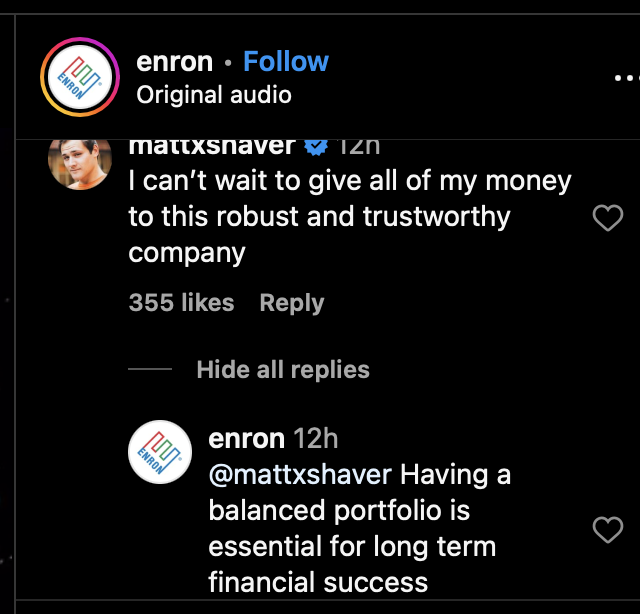Click mattxshaver's comment text about trustworthy company
The height and width of the screenshot is (614, 640).
tap(350, 217)
